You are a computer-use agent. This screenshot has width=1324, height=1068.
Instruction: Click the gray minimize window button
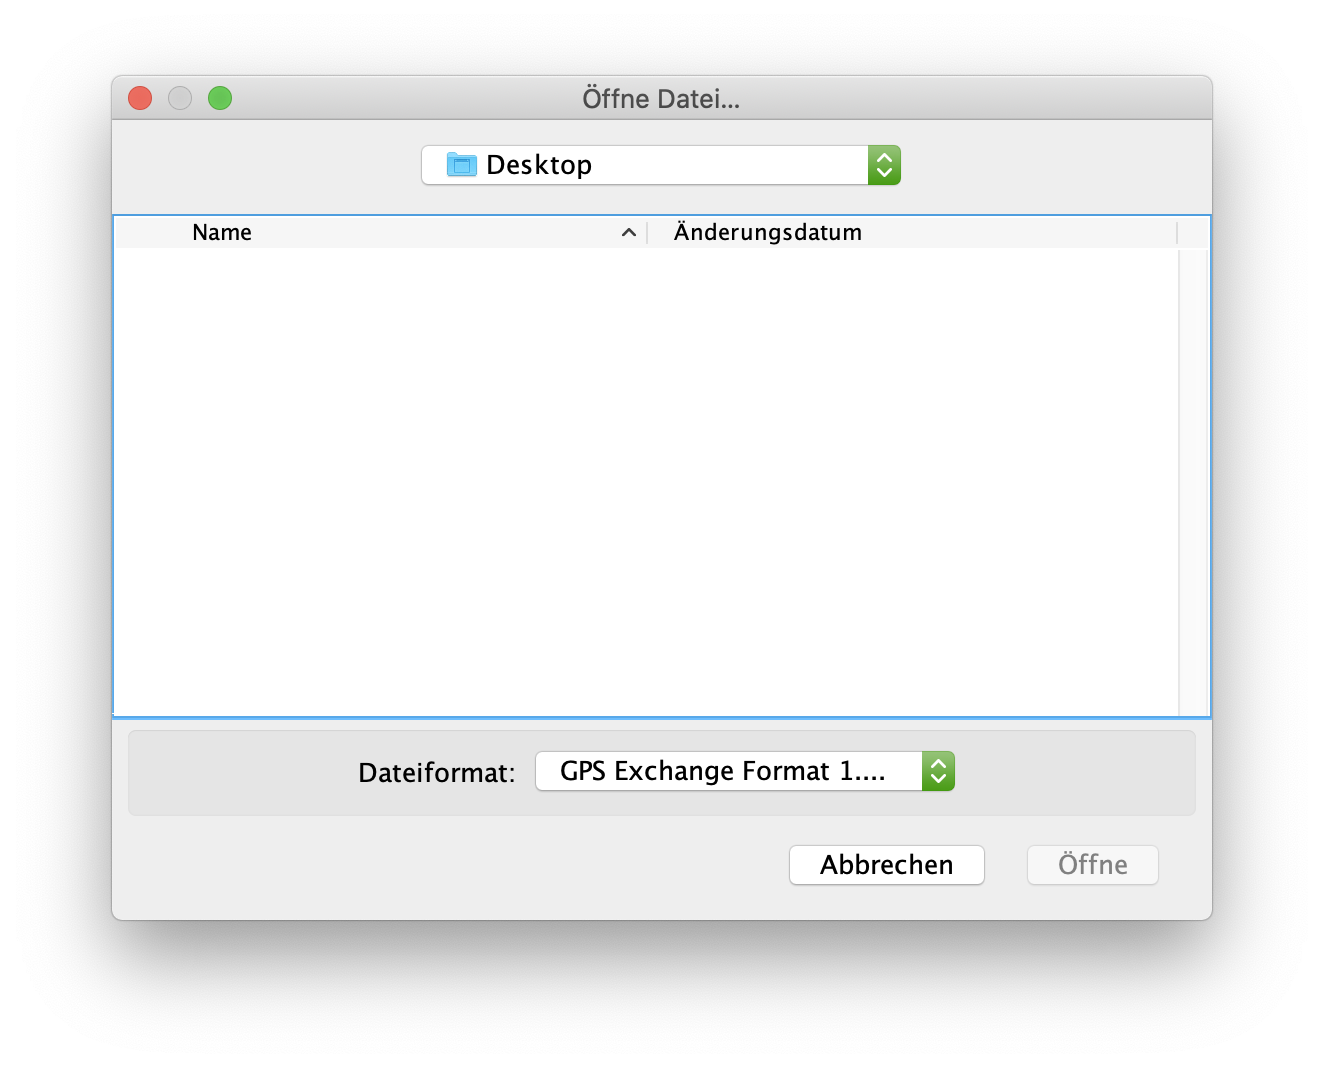tap(180, 98)
